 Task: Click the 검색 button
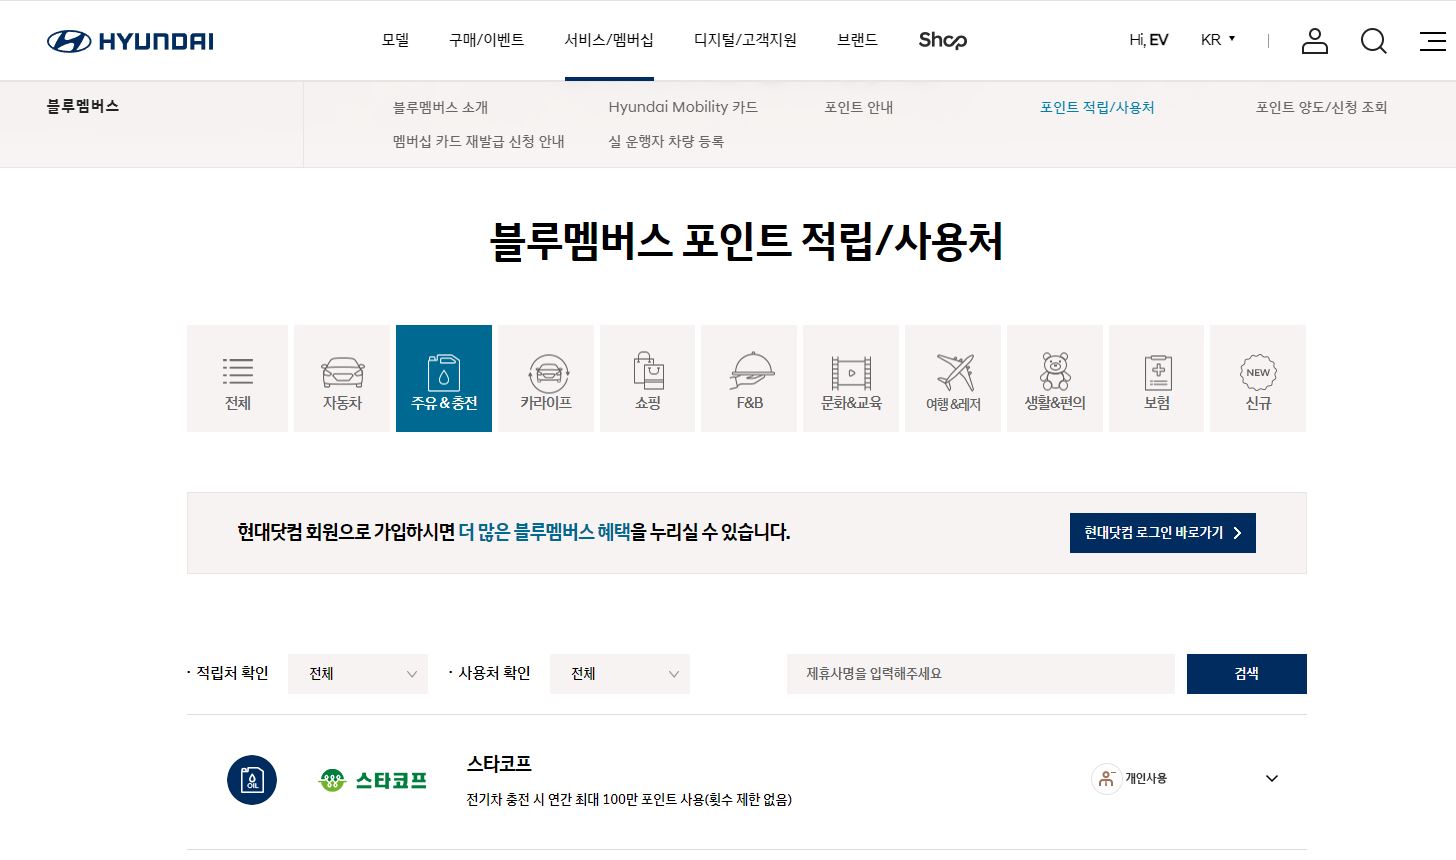click(x=1247, y=674)
